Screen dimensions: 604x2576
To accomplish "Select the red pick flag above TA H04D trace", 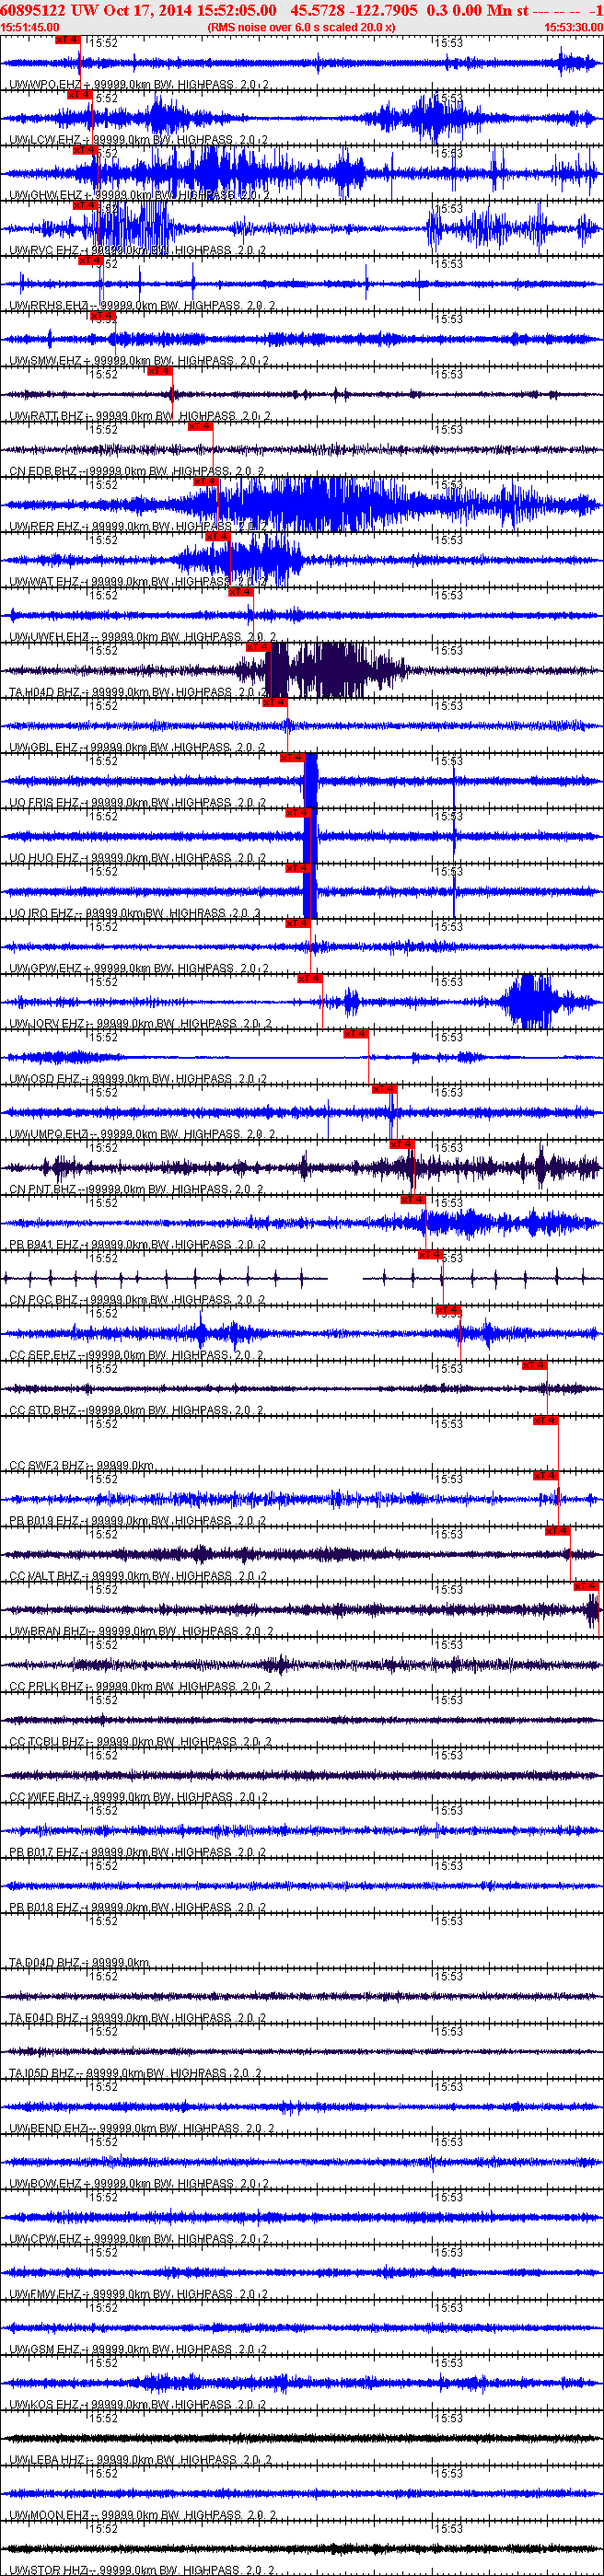I will pos(257,647).
